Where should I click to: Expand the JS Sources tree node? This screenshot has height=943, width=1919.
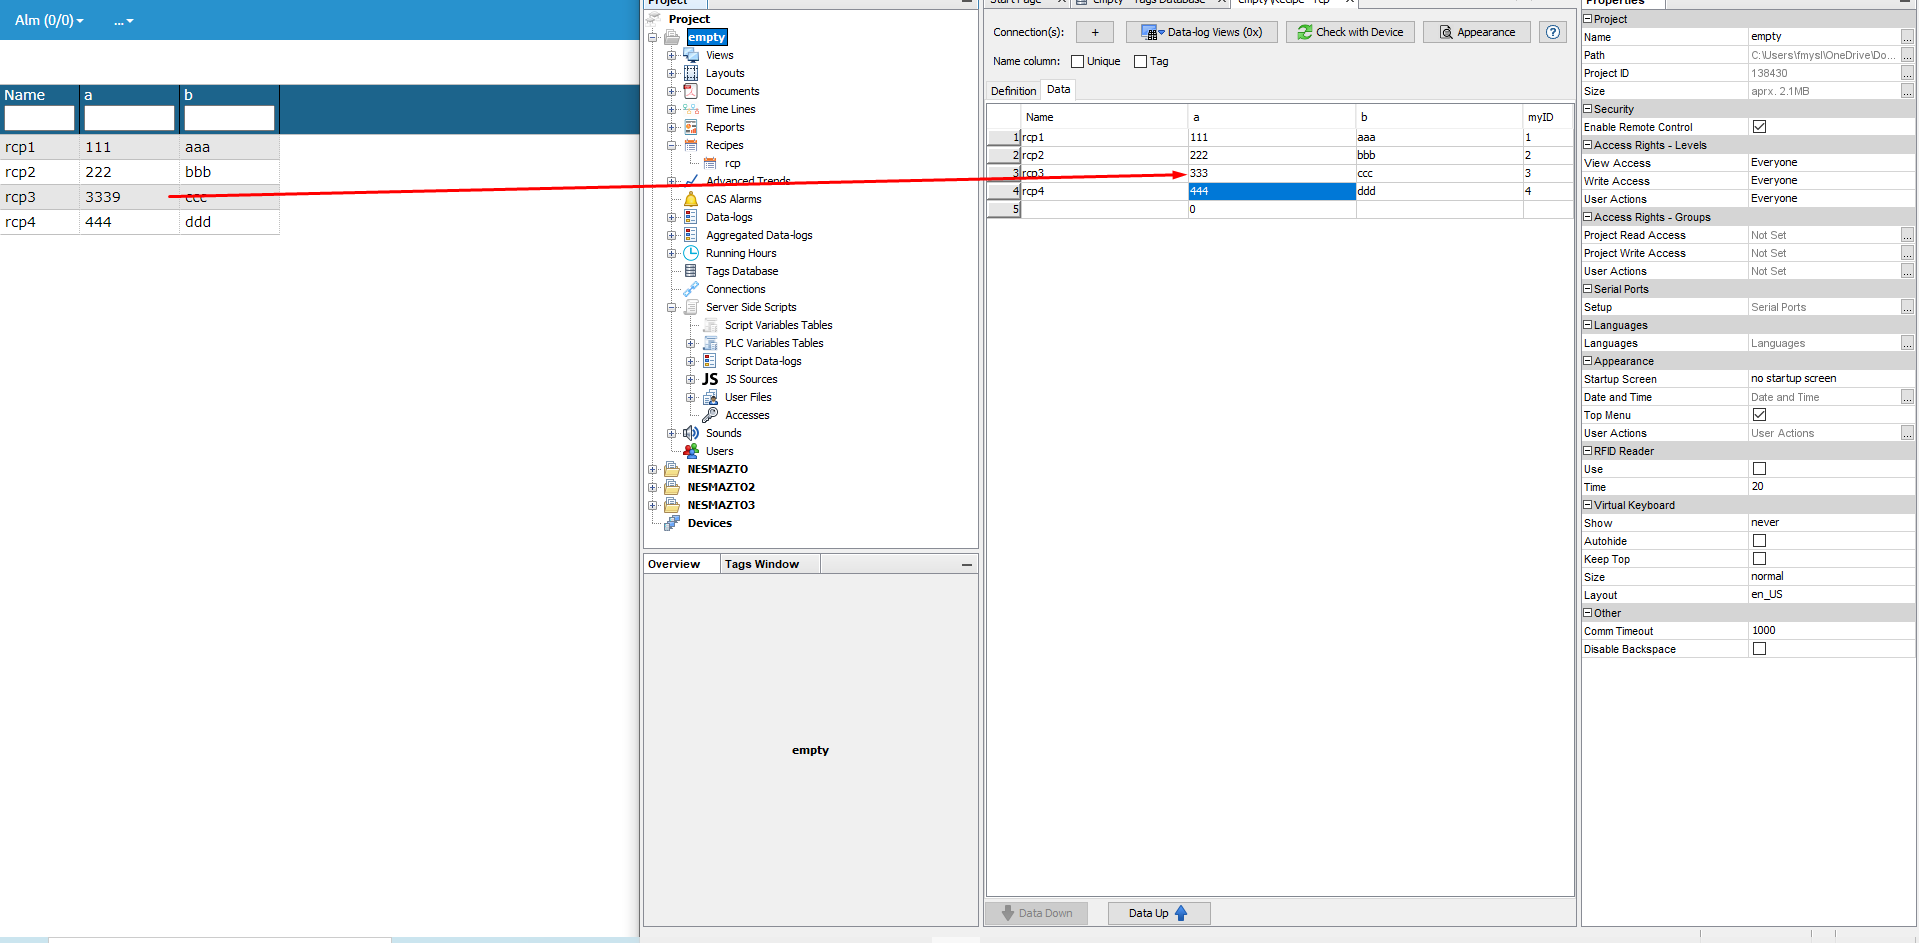point(691,379)
